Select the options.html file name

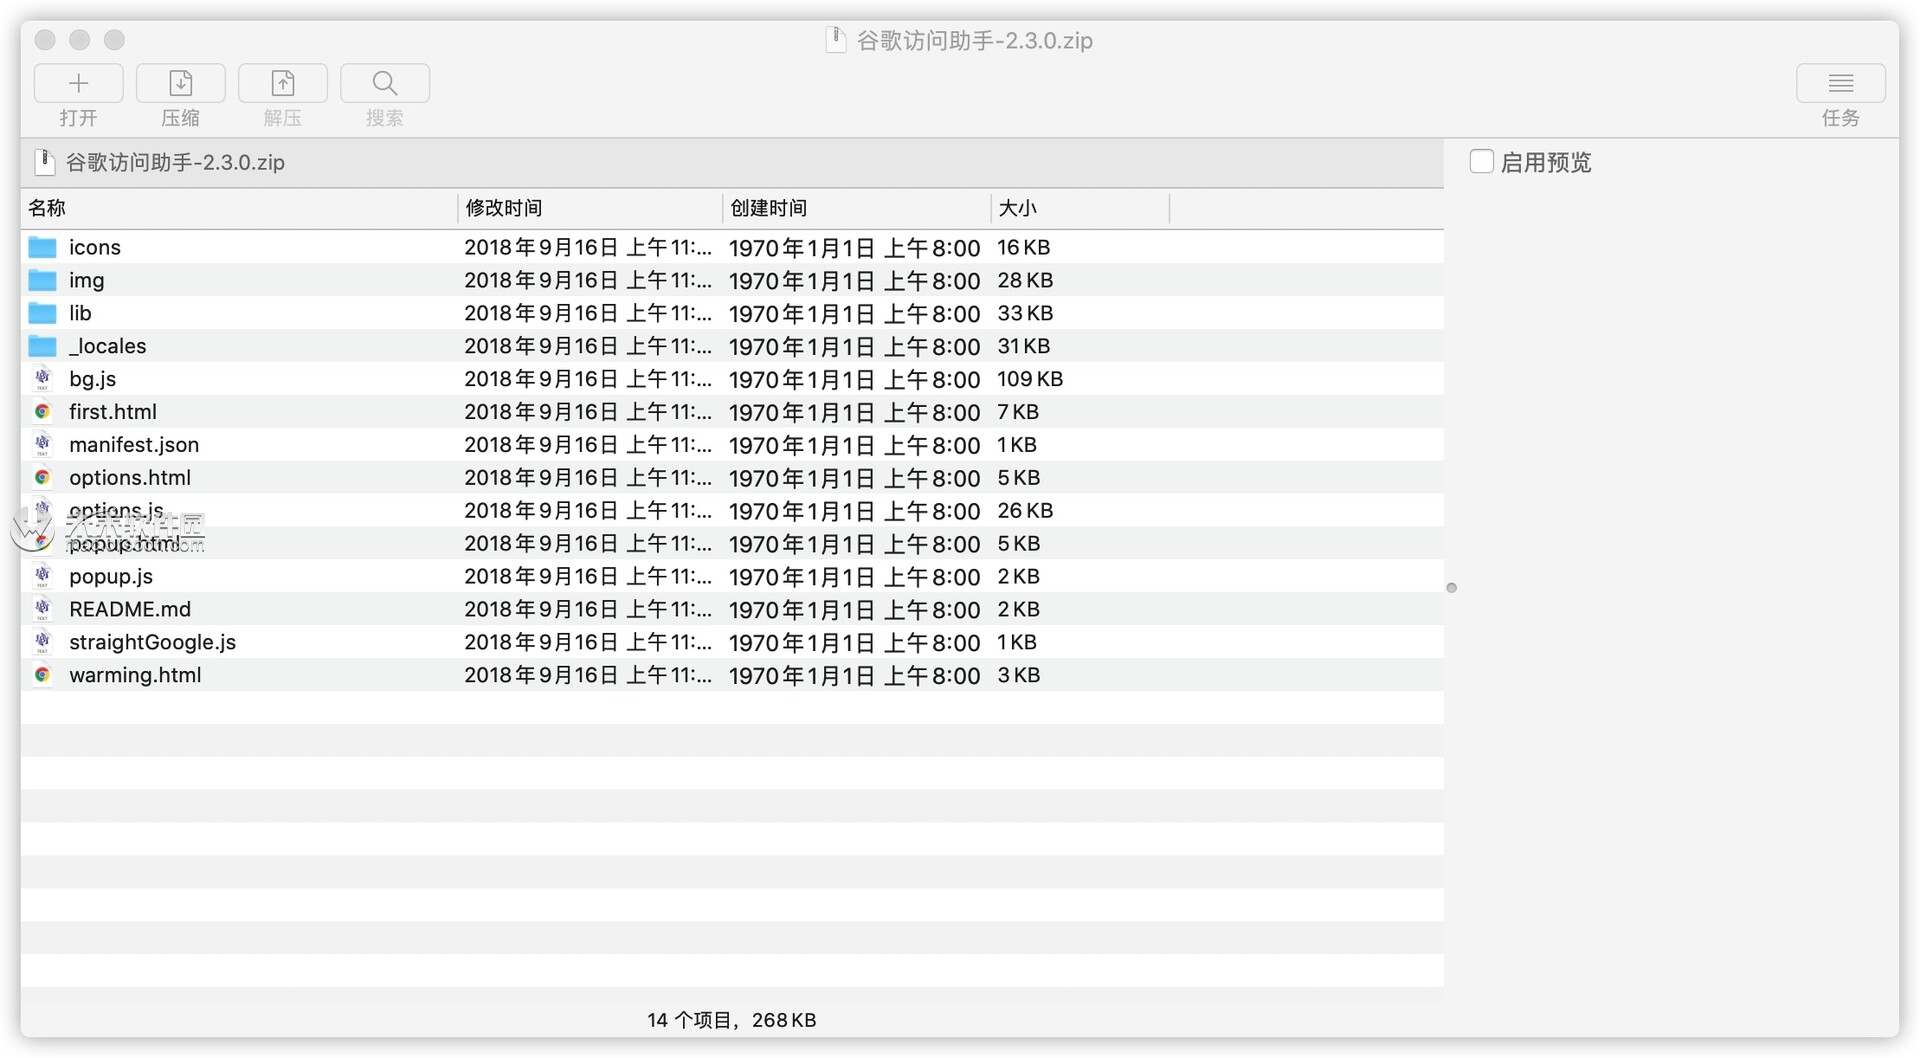(x=130, y=478)
